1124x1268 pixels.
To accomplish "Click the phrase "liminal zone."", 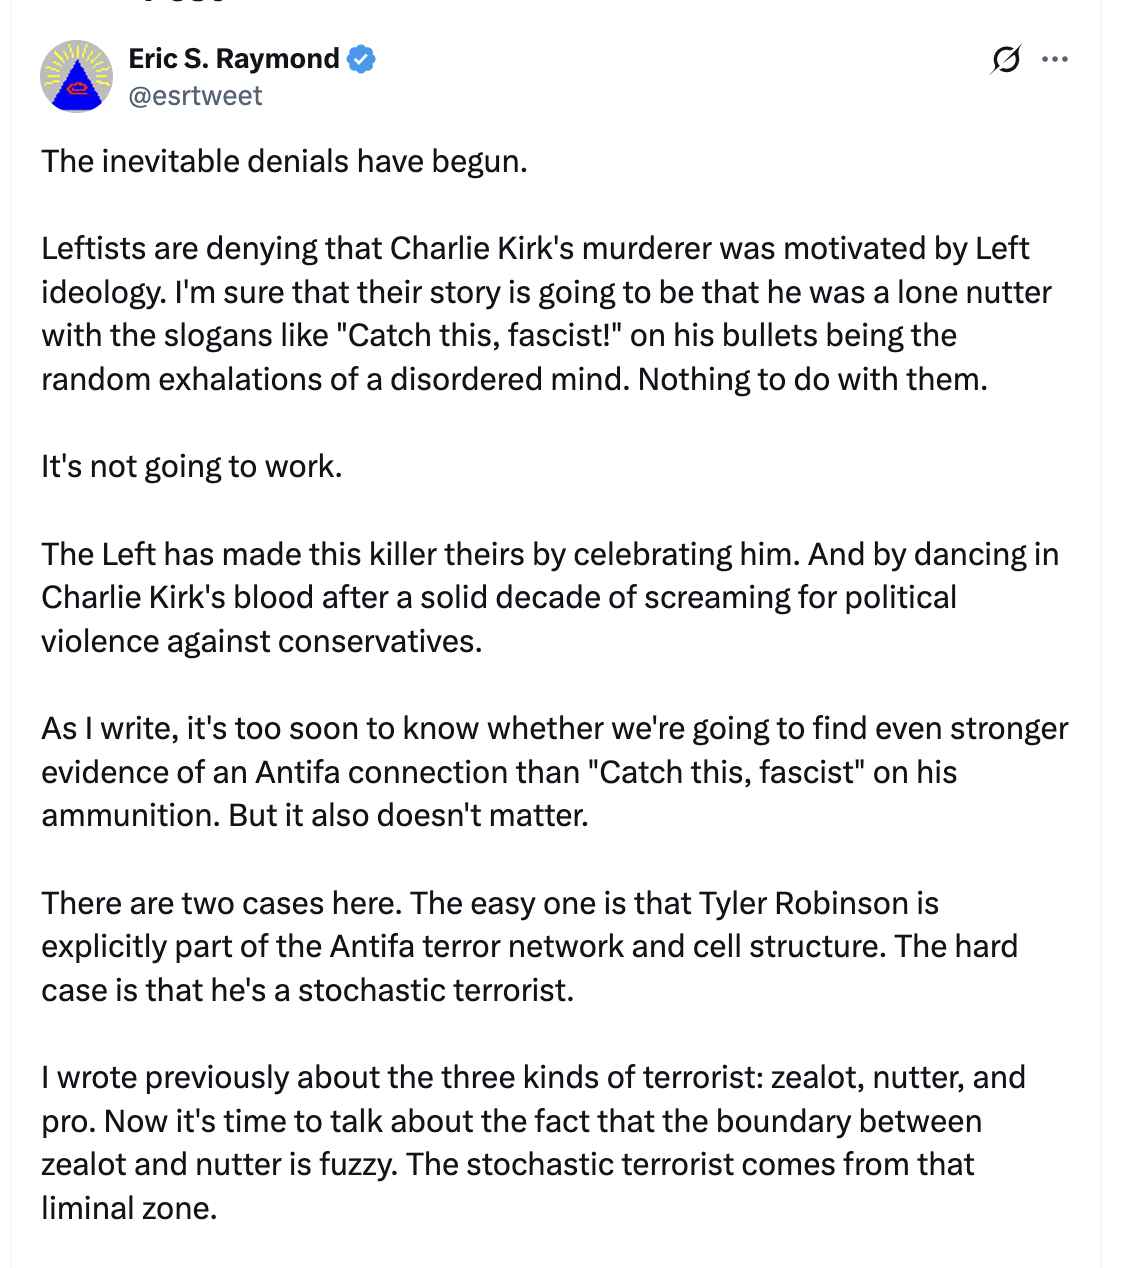I will click(129, 1208).
